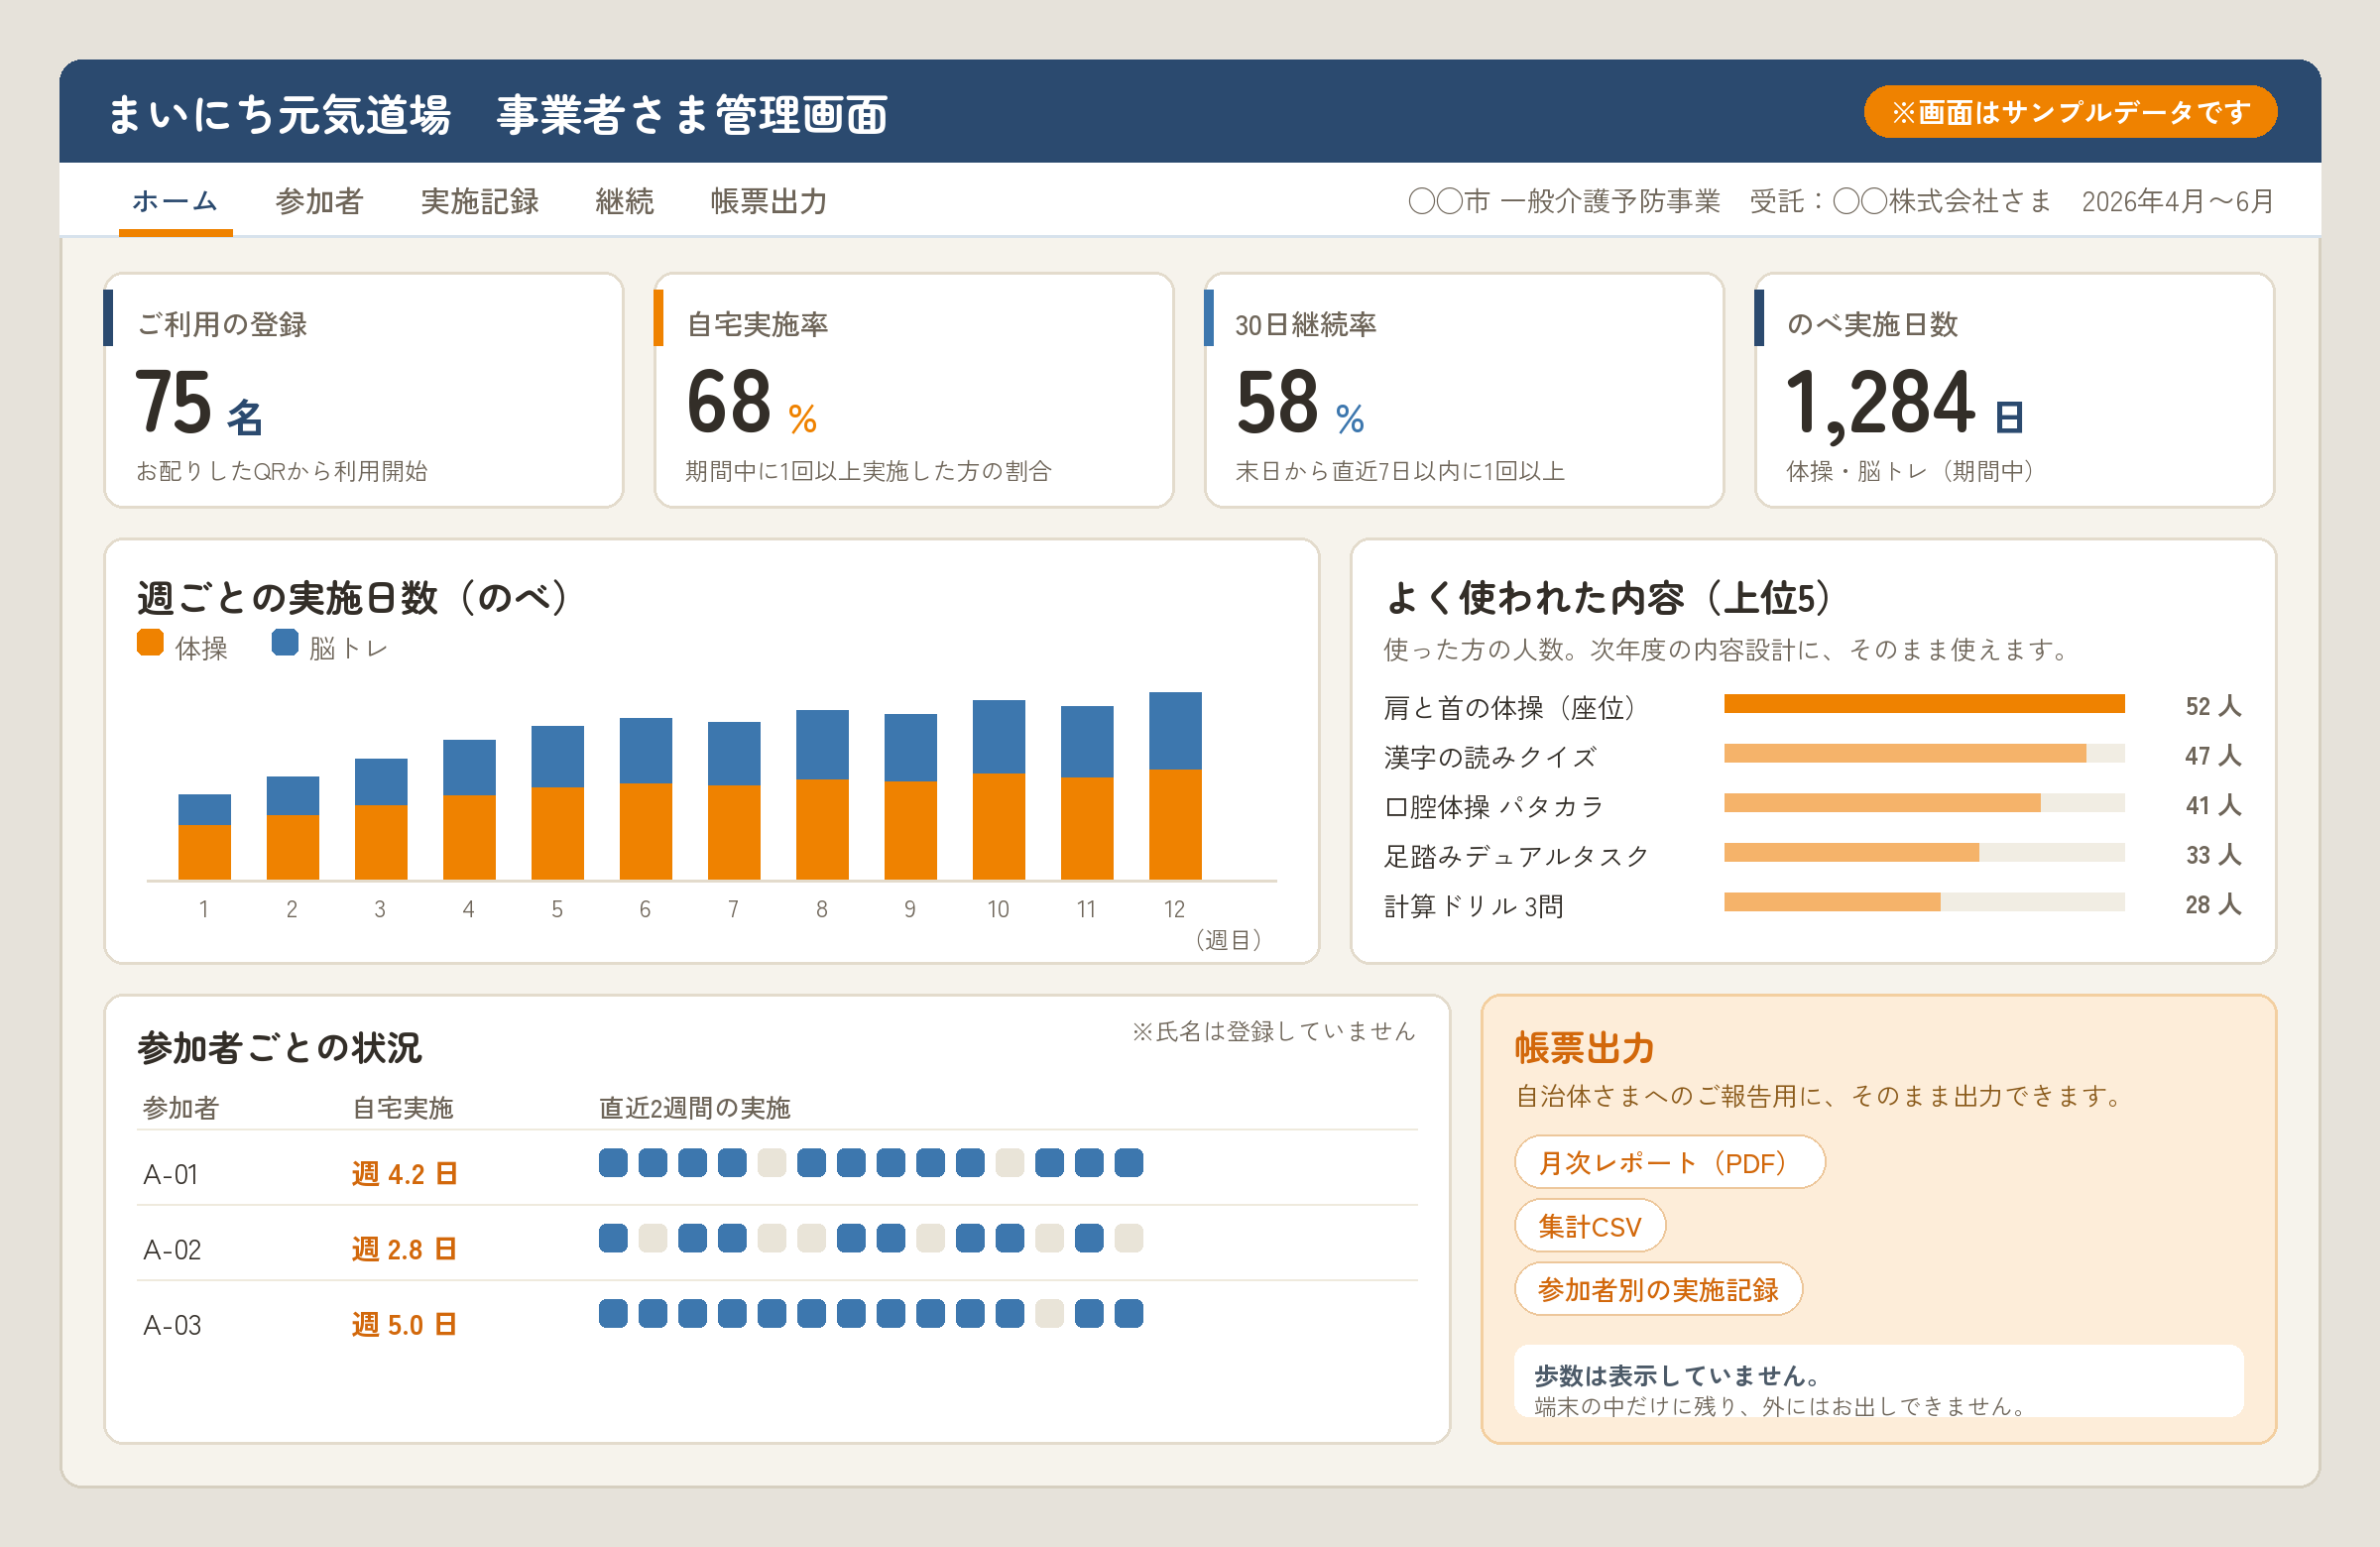Select the ご利用の登録 75名 card
Image resolution: width=2380 pixels, height=1547 pixels.
(364, 390)
